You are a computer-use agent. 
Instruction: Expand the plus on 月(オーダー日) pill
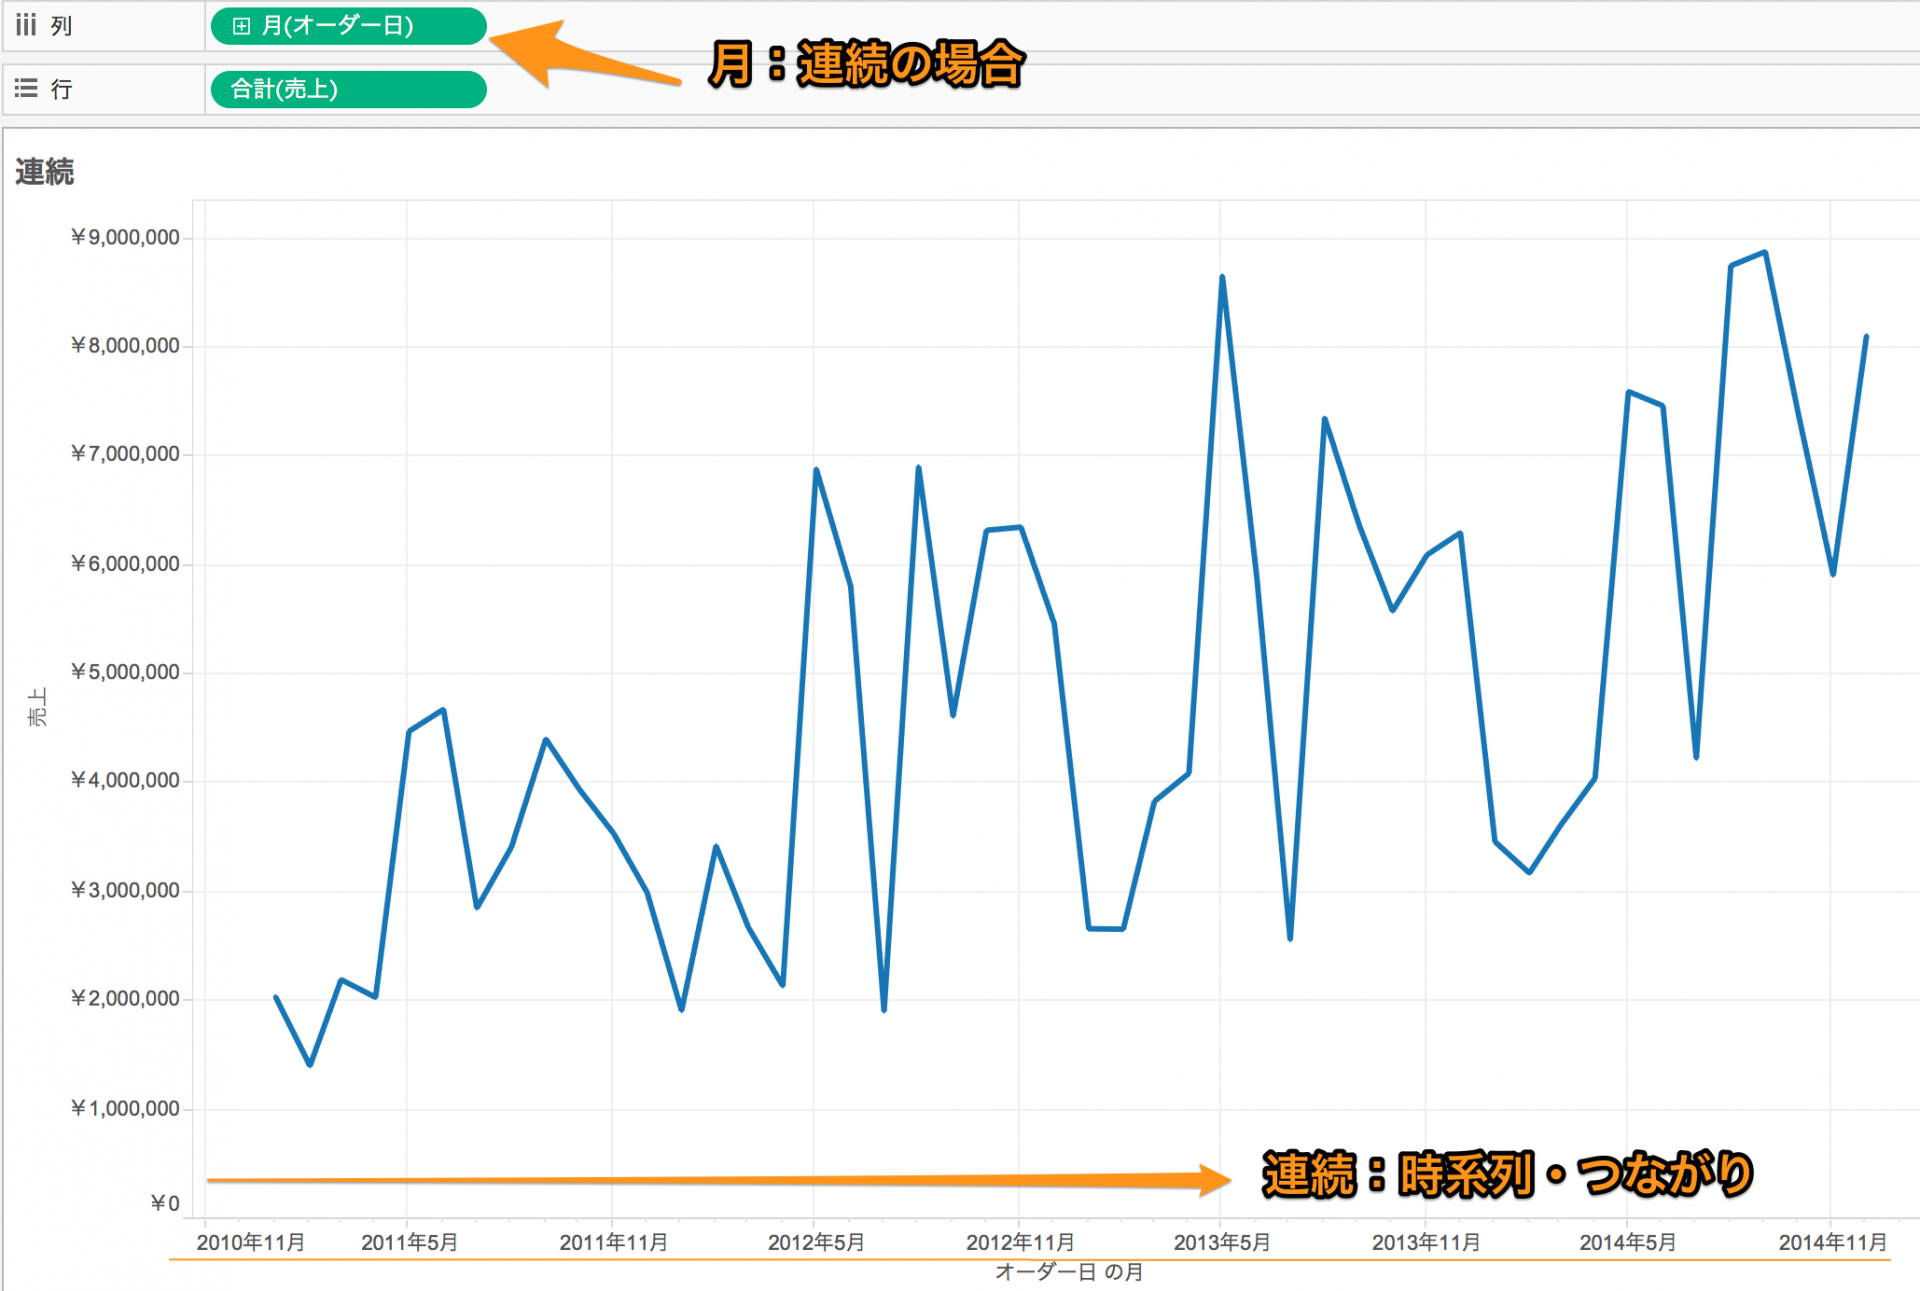point(241,26)
